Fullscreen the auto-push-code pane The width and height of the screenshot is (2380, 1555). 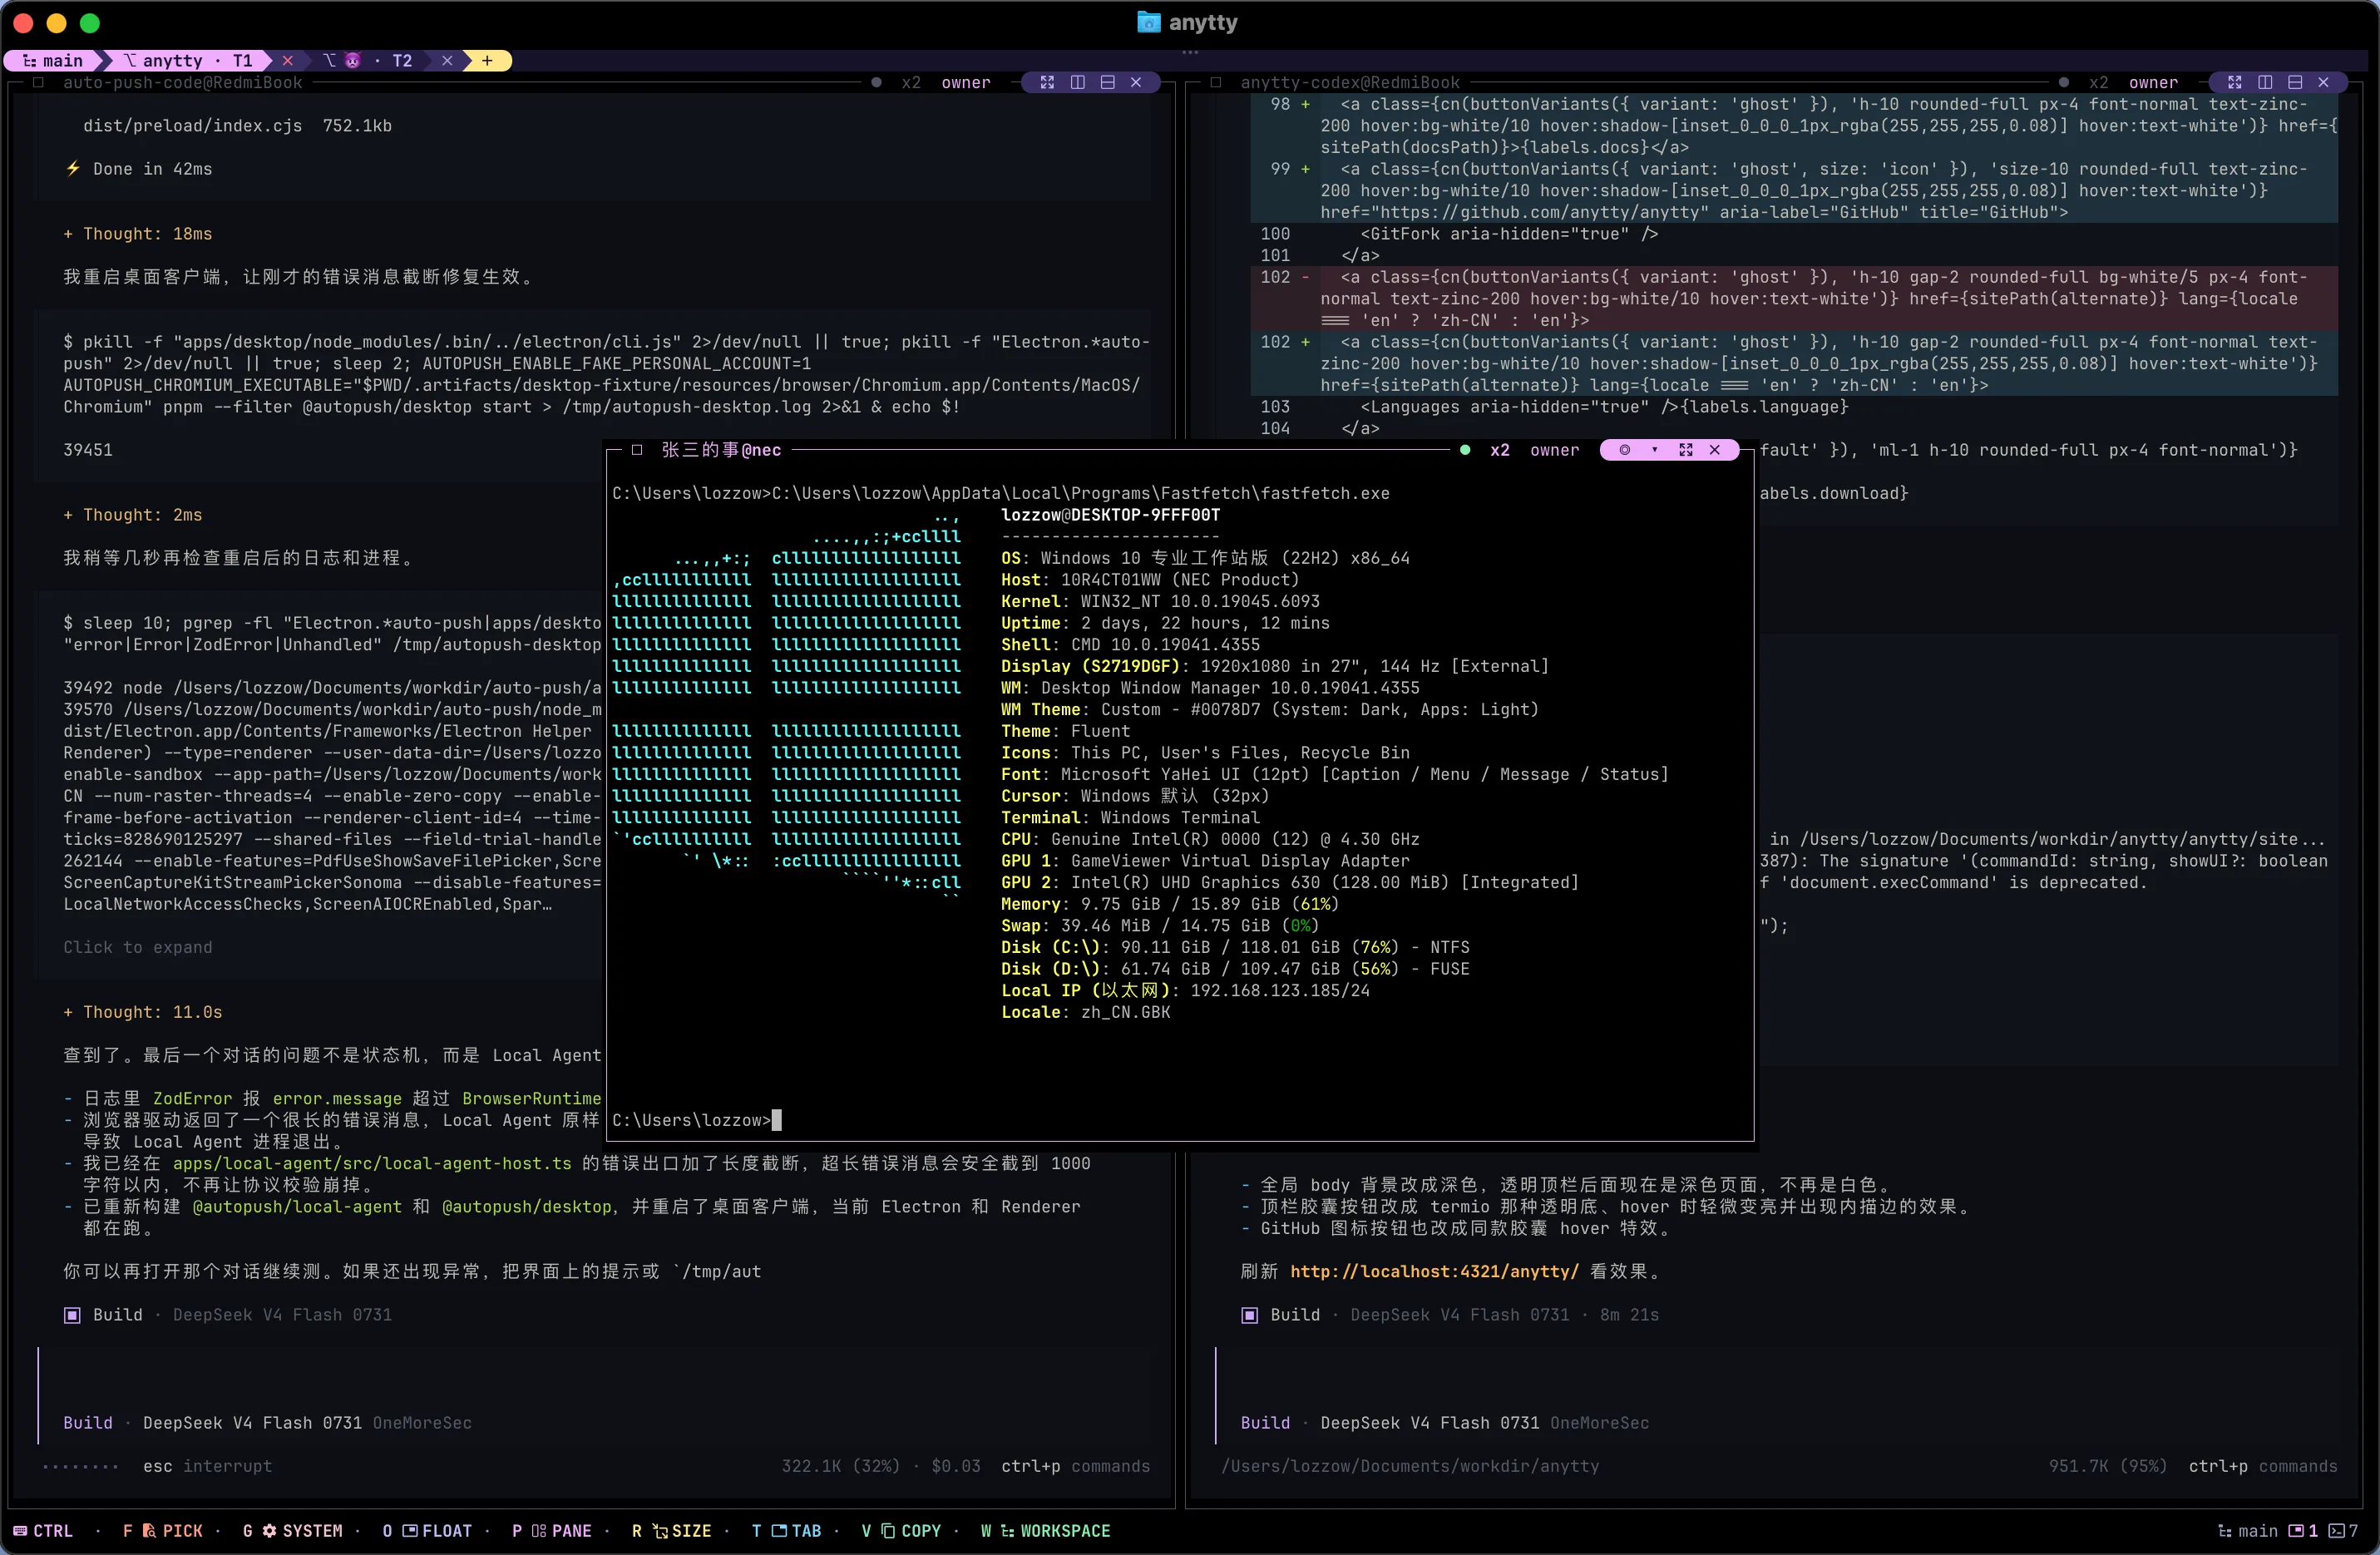click(1047, 83)
